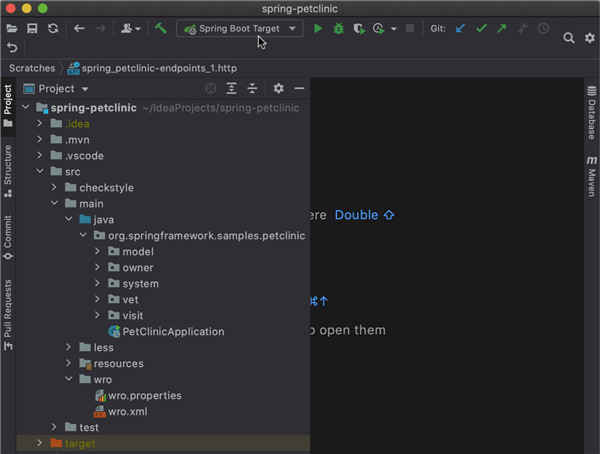Expand the owner package
Image resolution: width=600 pixels, height=454 pixels.
(97, 268)
